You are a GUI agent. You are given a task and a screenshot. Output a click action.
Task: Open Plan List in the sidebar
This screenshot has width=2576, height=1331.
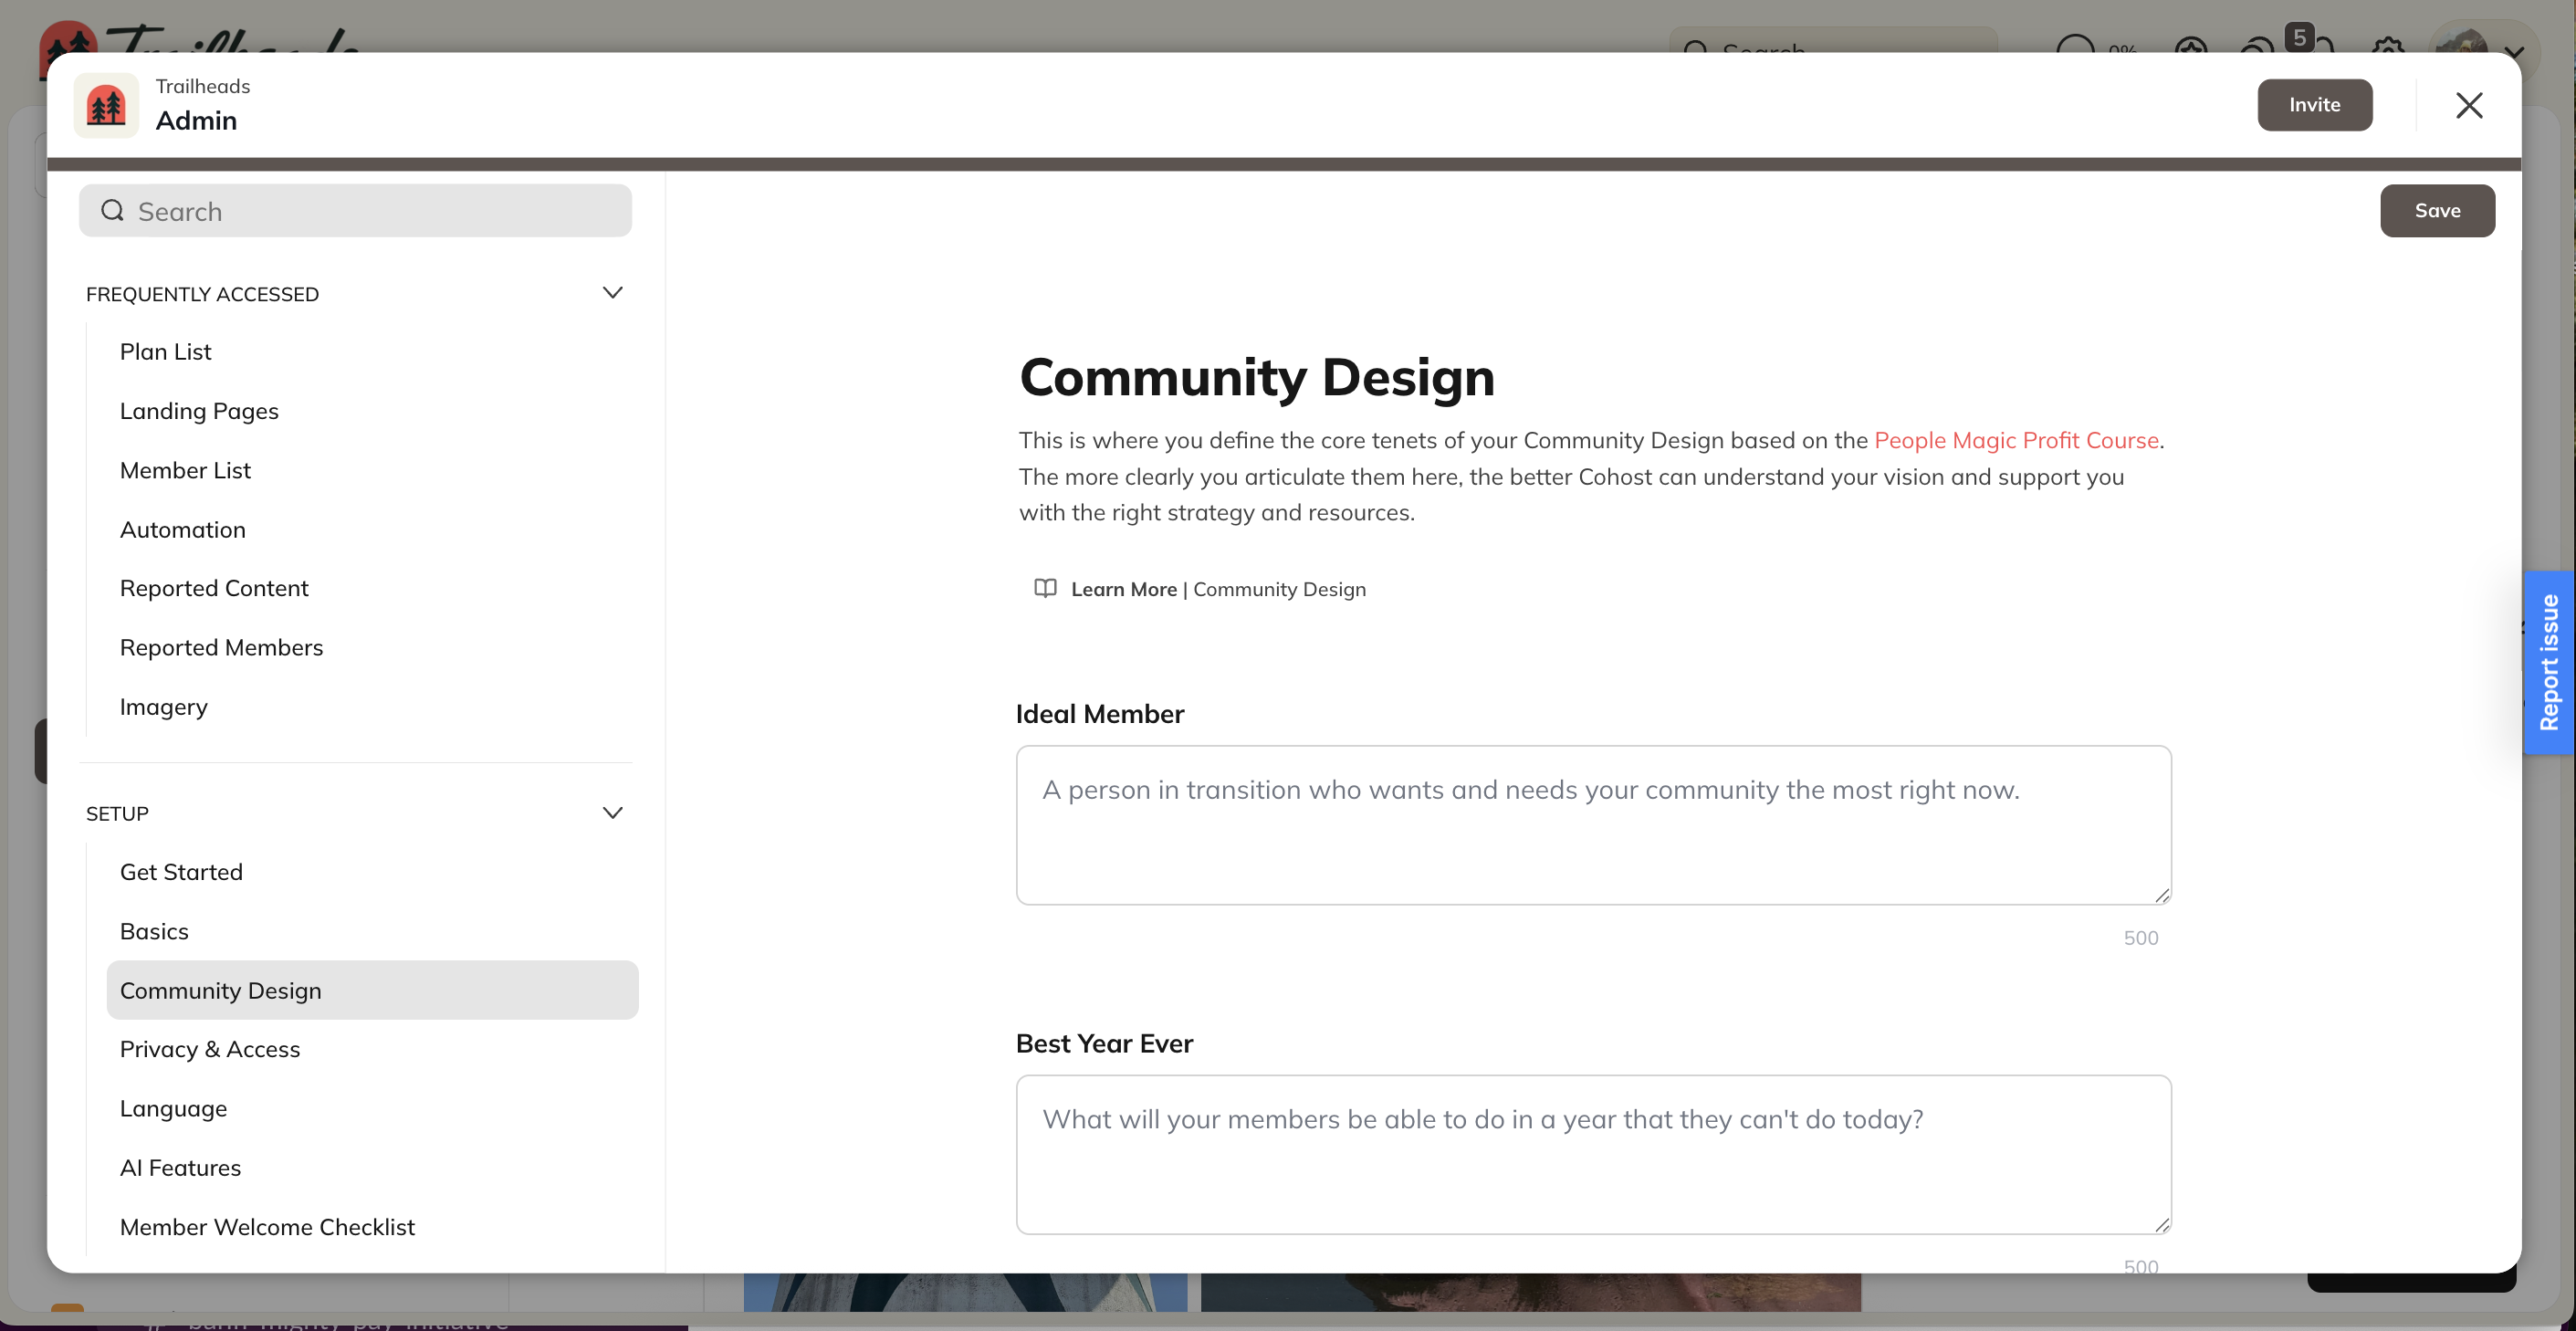coord(165,352)
